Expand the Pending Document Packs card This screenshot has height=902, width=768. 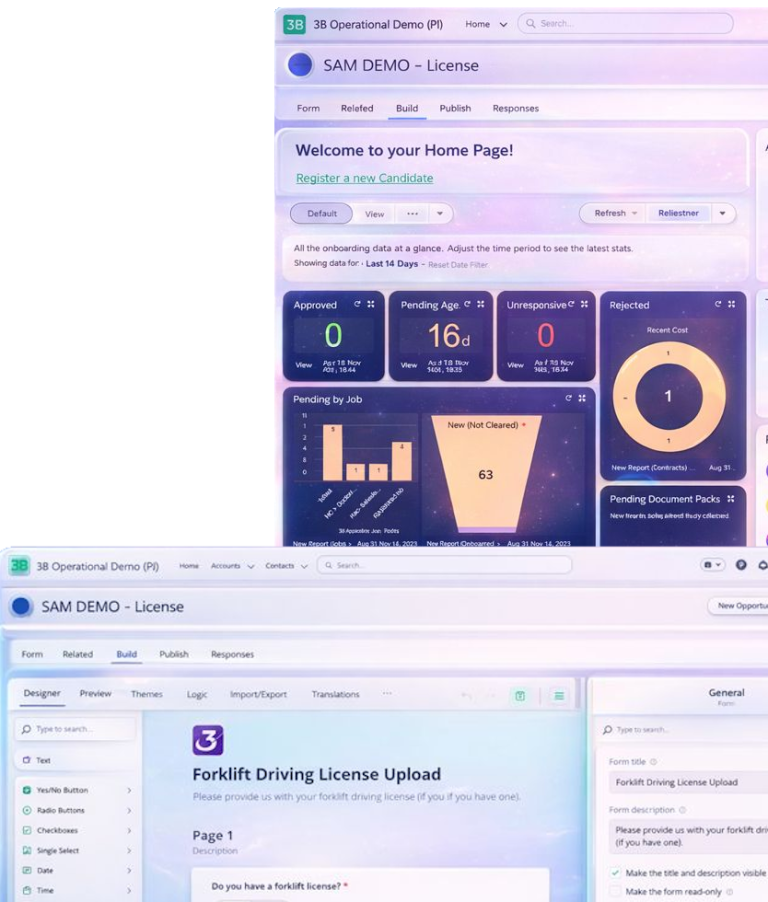[731, 499]
